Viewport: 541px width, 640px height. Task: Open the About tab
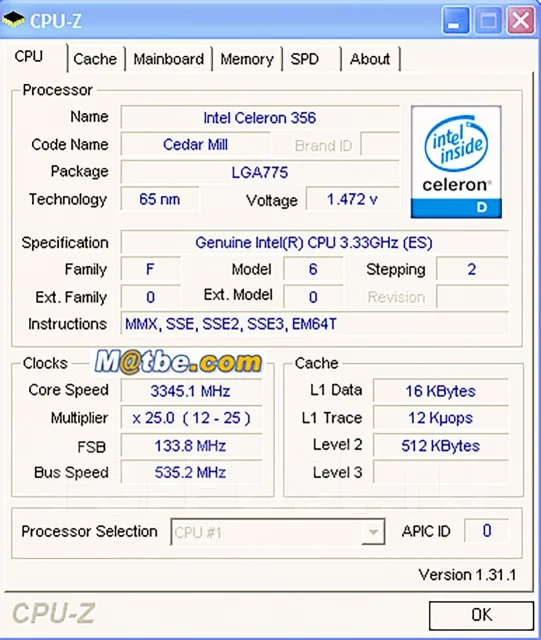[x=370, y=59]
